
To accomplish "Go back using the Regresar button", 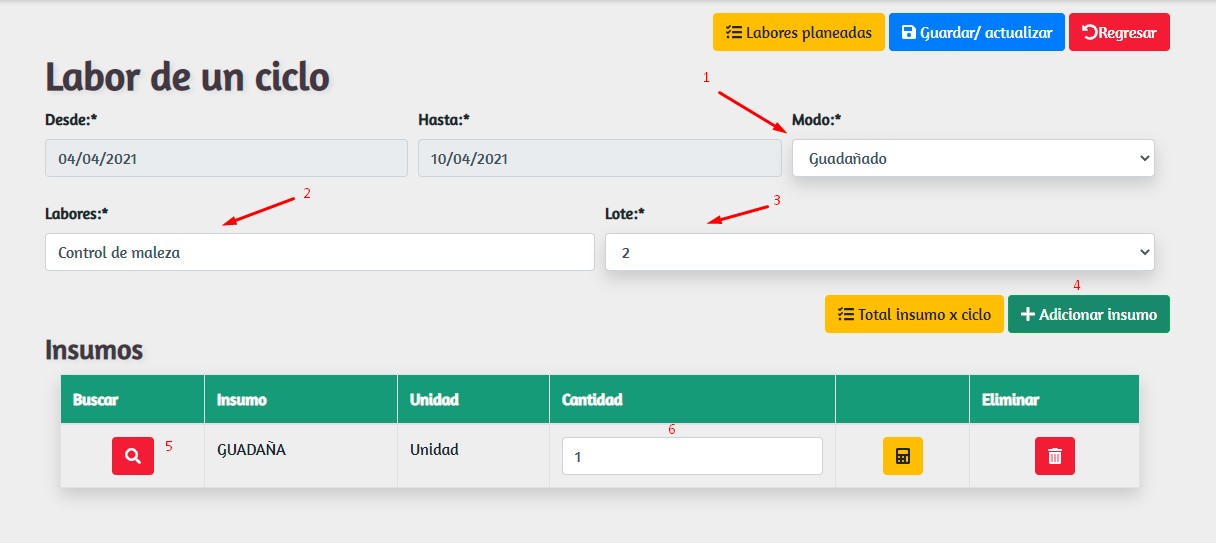I will [1118, 32].
